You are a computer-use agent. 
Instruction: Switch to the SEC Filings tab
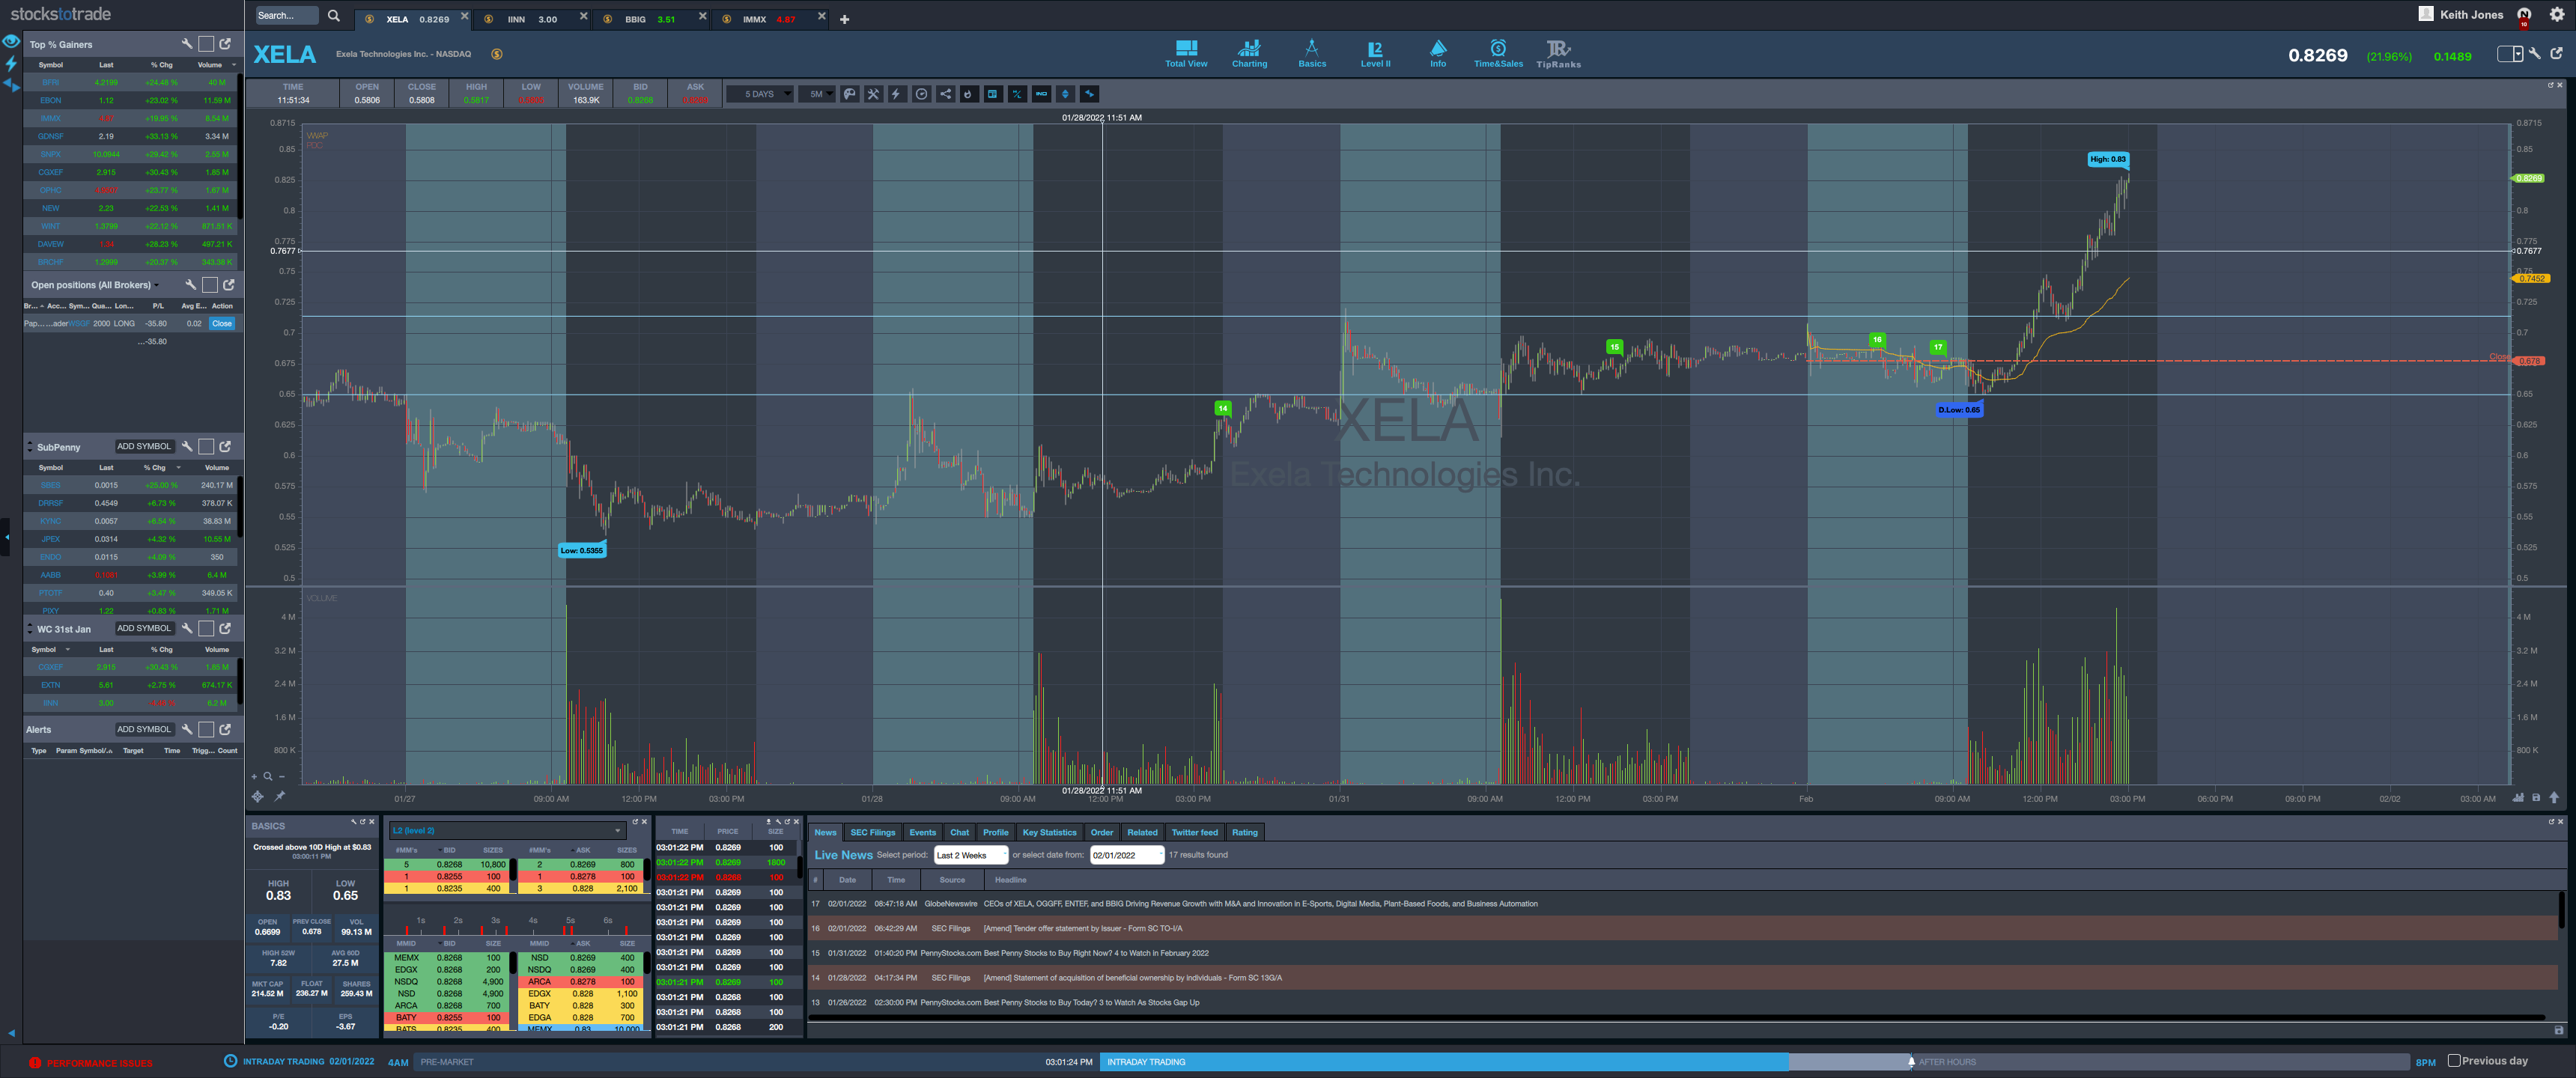872,832
